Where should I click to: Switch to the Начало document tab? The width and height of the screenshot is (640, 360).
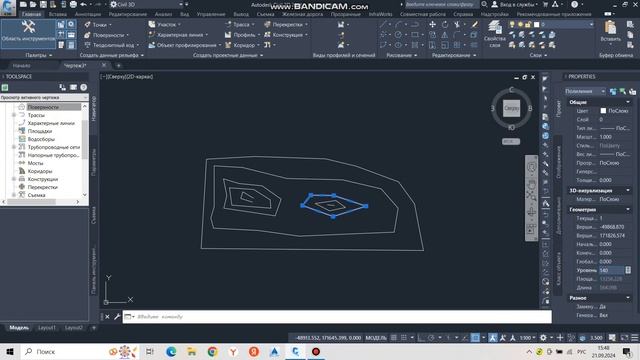21,65
